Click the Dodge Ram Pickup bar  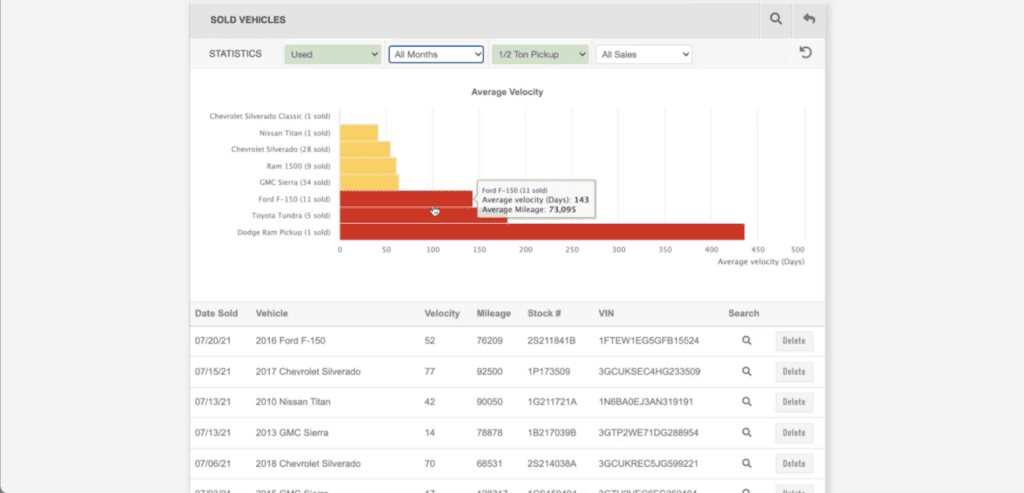[542, 232]
